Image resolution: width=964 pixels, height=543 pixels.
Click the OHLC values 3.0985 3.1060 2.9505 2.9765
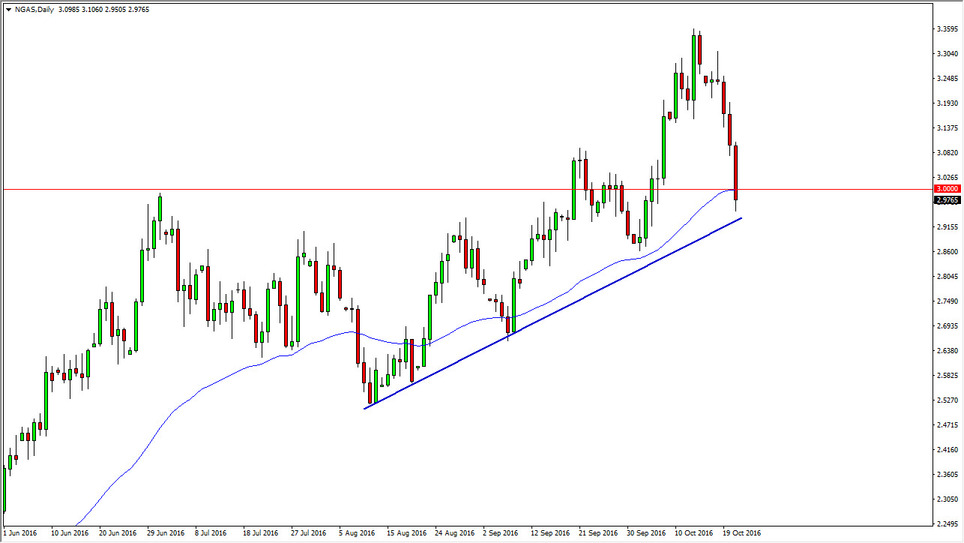tap(104, 10)
